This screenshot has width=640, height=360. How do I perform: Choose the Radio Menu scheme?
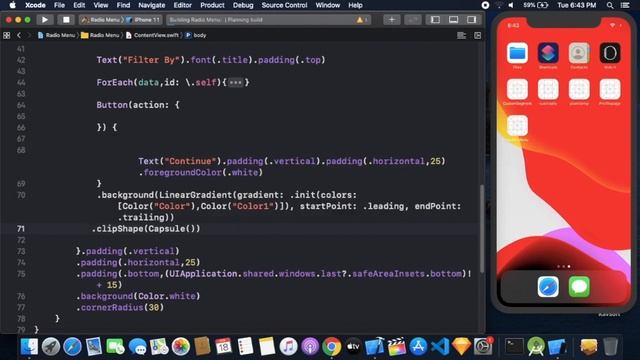click(x=102, y=20)
